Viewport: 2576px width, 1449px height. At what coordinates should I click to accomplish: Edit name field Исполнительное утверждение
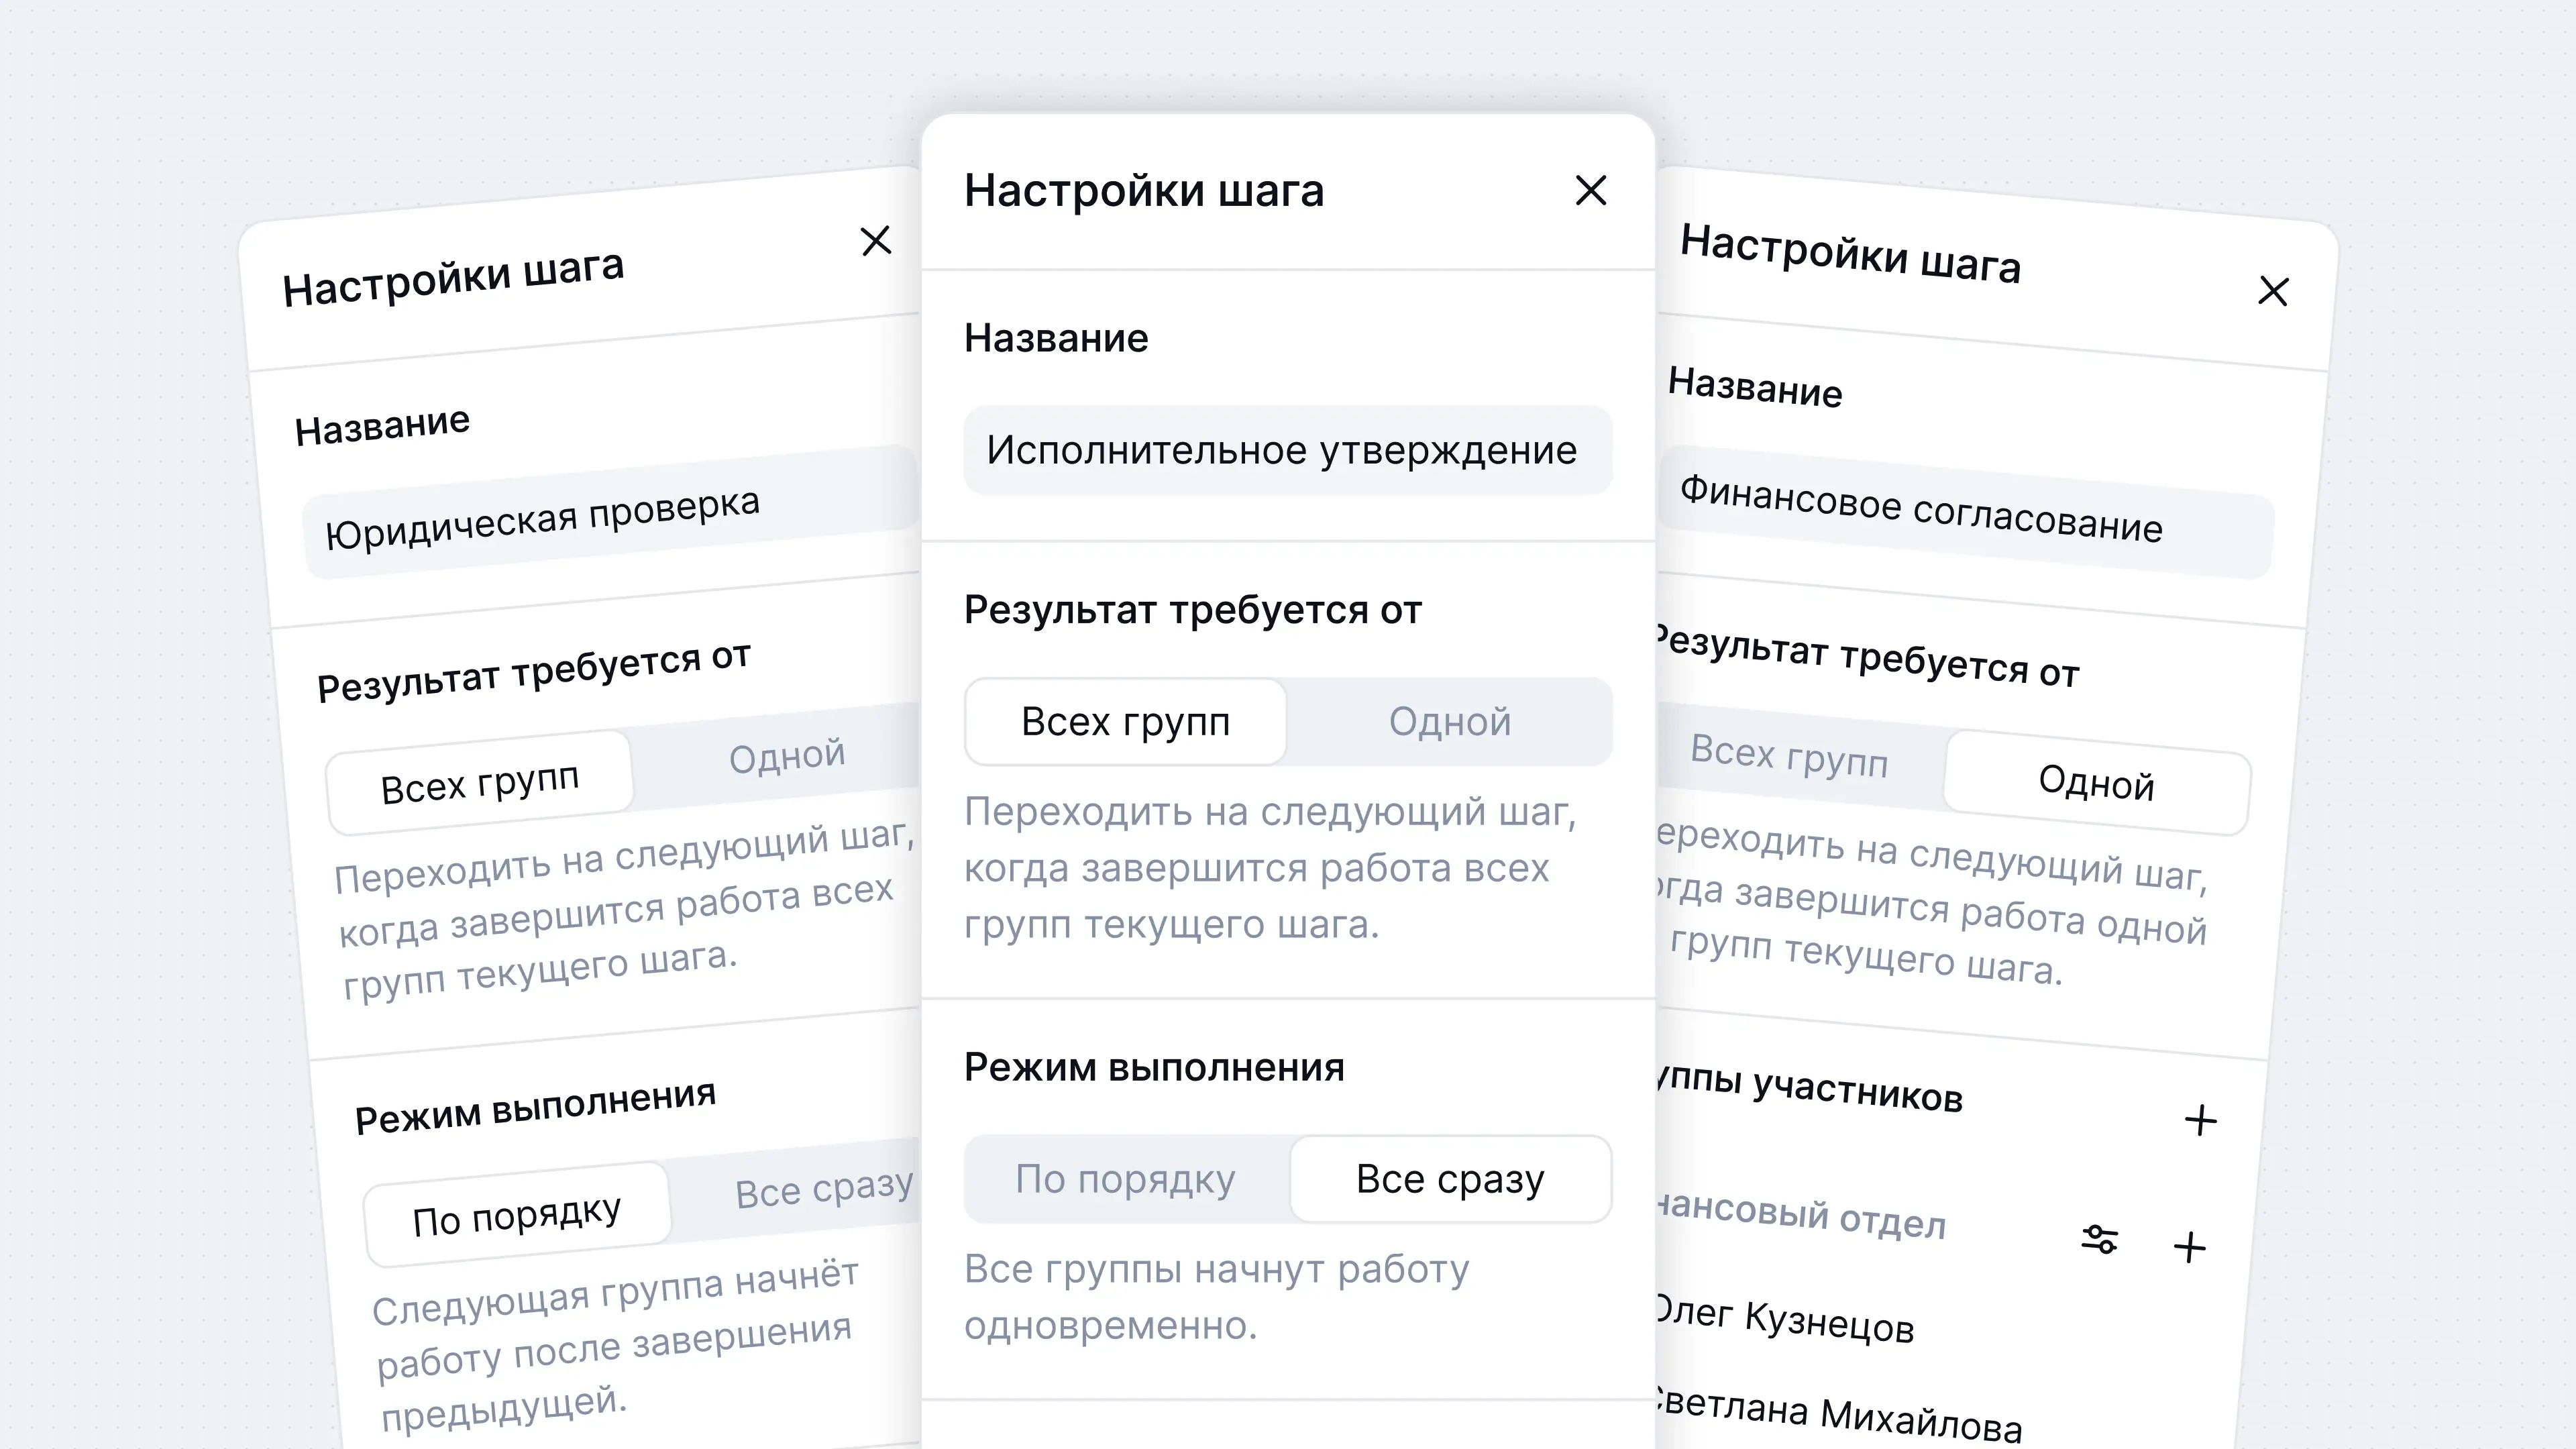tap(1287, 450)
